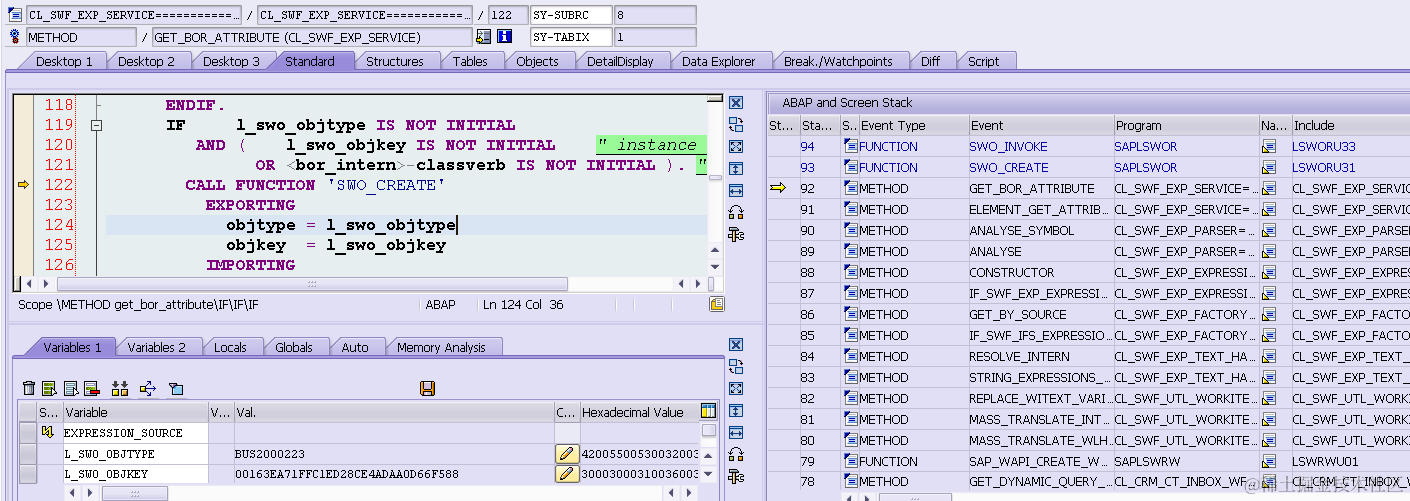Click horizontal maximize icon beside source code
1410x501 pixels.
(x=736, y=191)
